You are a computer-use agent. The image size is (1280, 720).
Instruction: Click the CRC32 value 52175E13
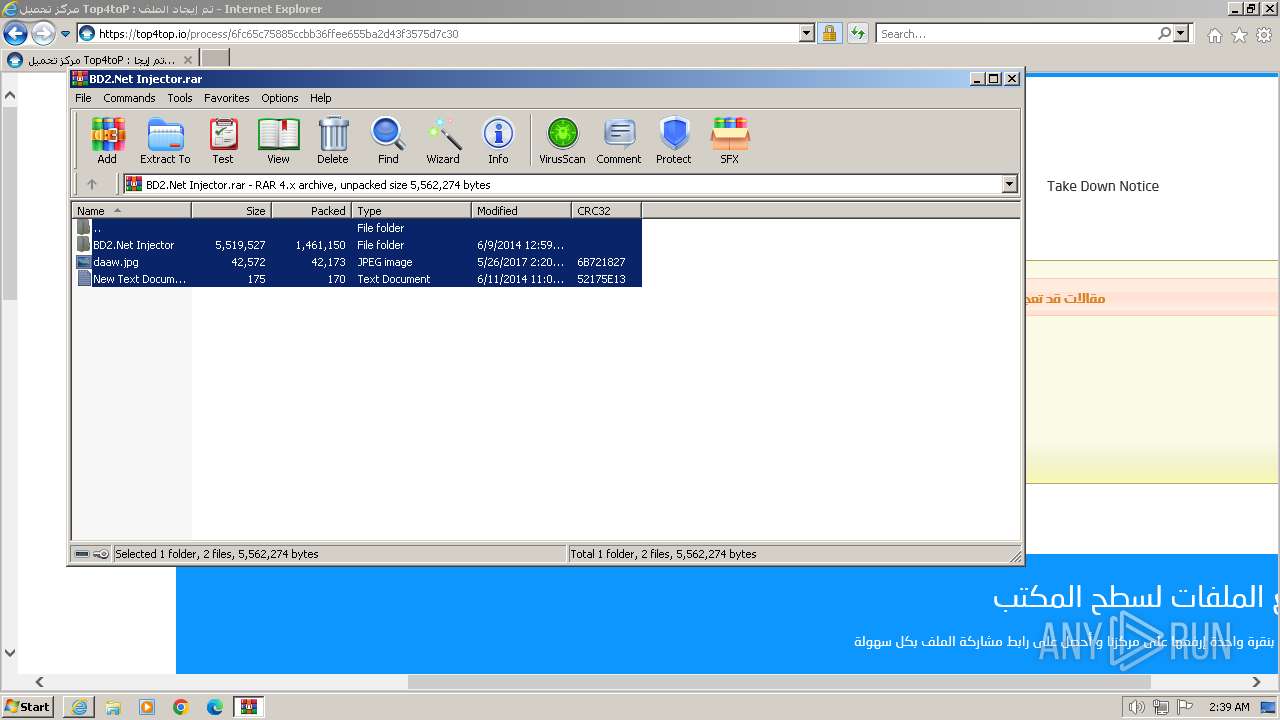[x=601, y=279]
